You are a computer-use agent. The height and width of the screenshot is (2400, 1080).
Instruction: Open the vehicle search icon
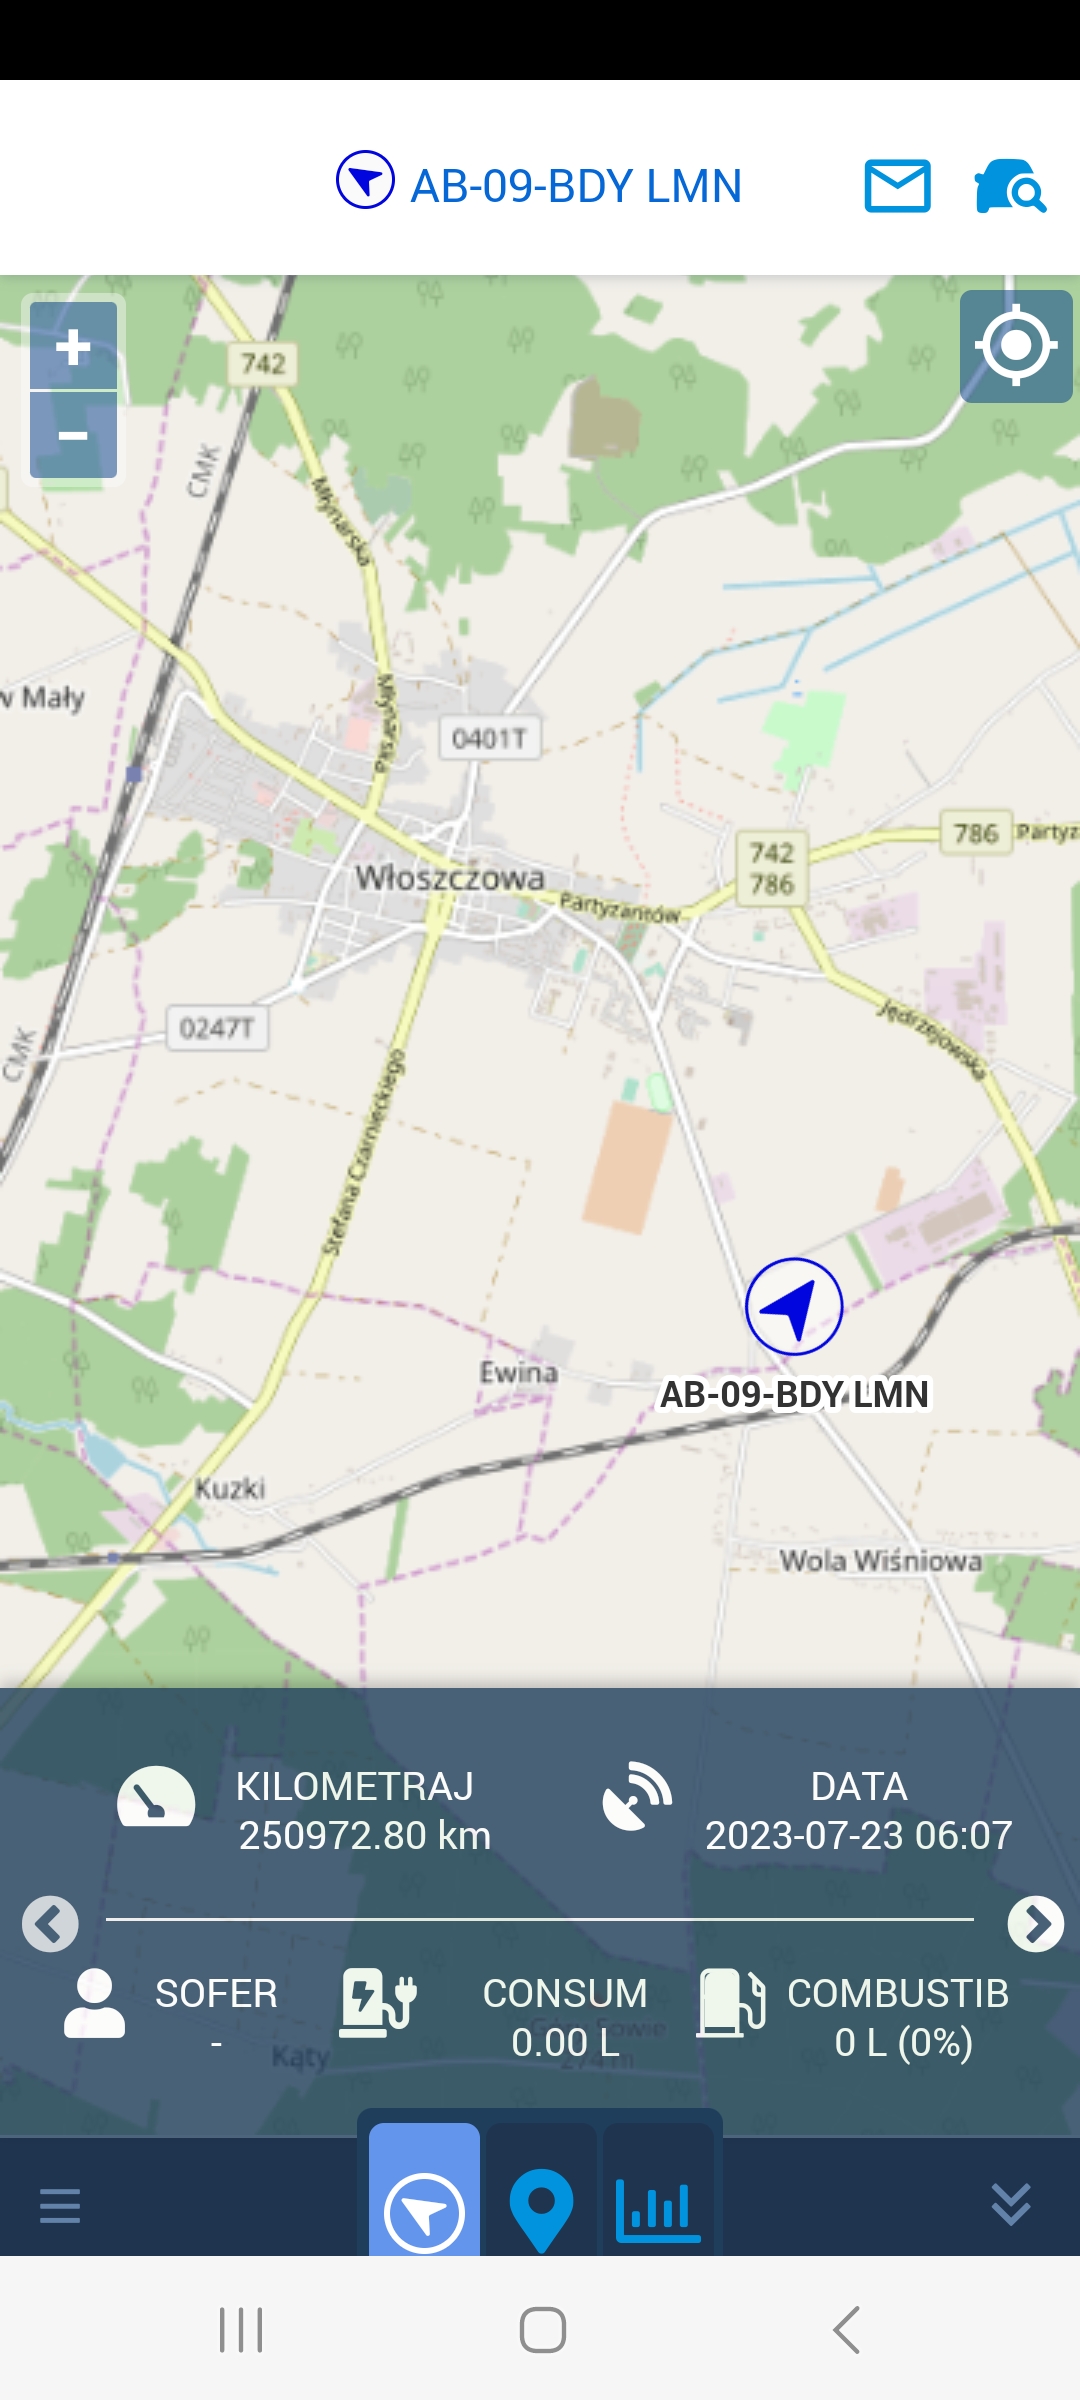[x=1010, y=186]
